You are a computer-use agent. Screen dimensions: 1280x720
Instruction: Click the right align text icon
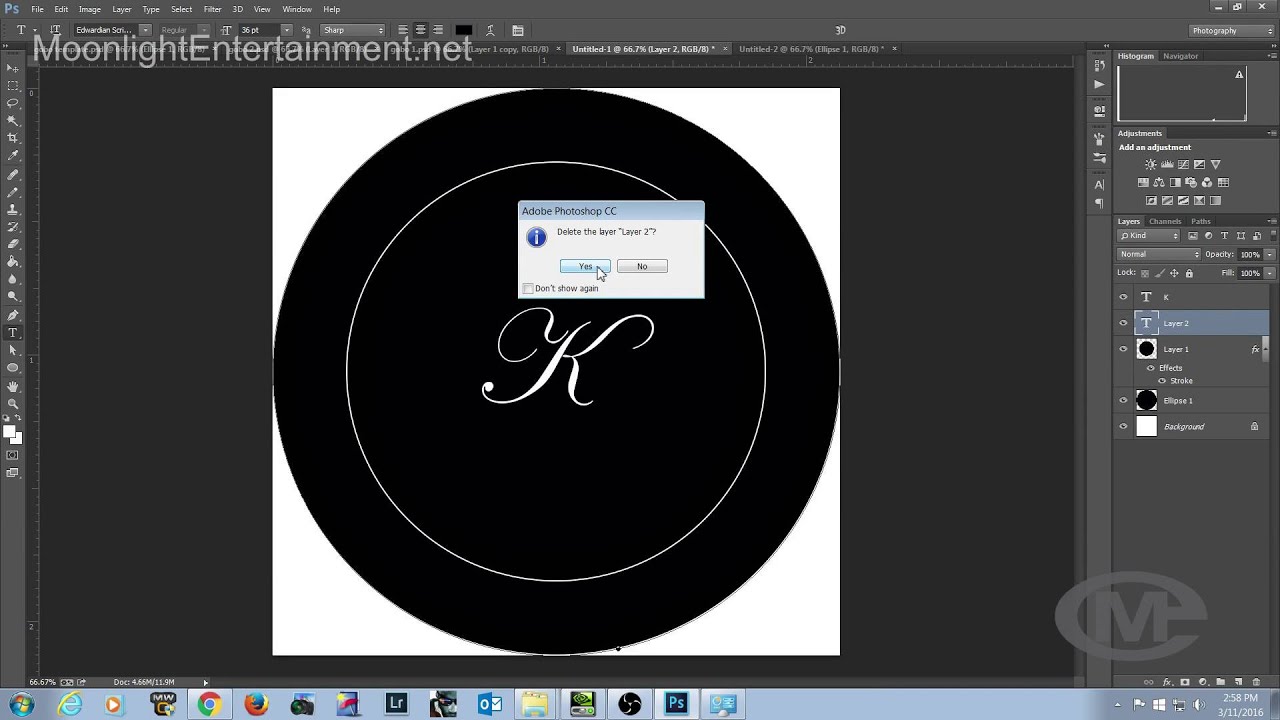[x=438, y=30]
